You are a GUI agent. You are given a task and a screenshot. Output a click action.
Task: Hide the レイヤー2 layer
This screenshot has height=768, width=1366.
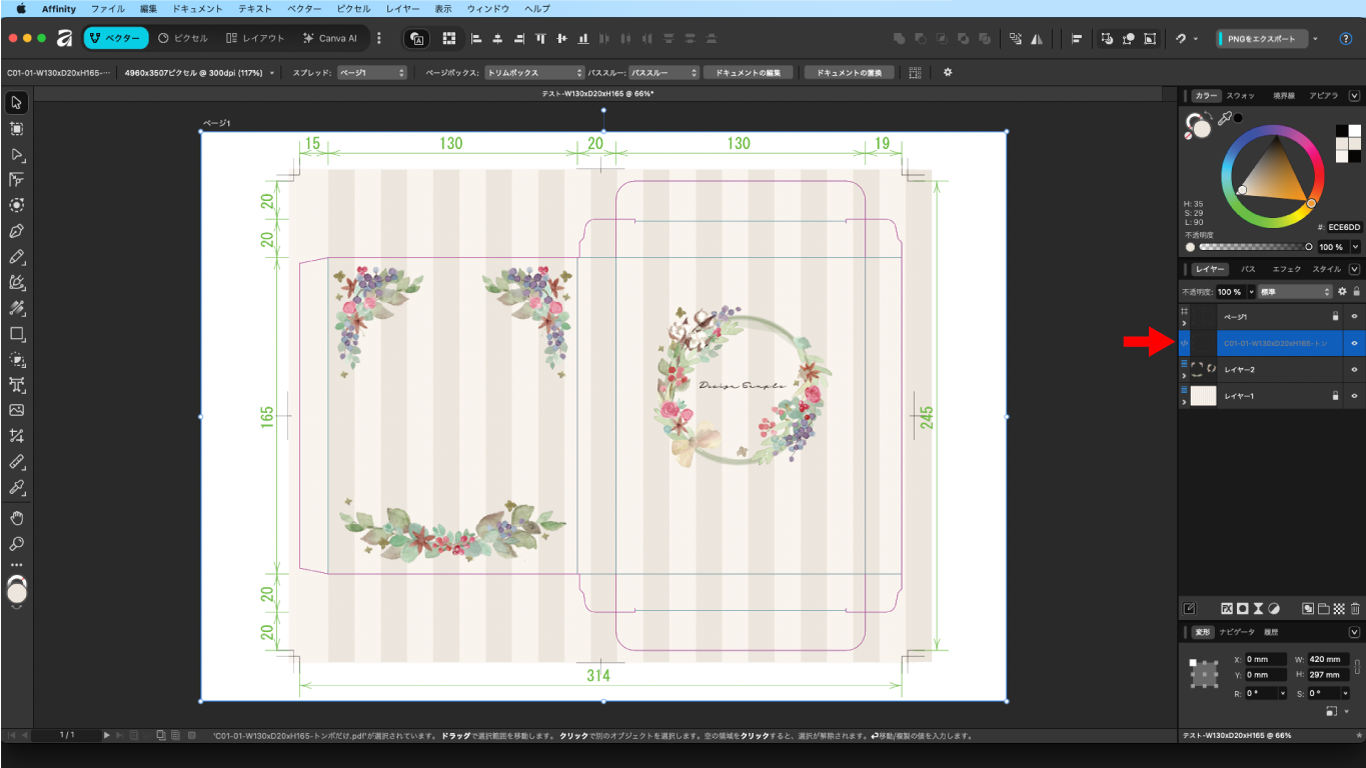pos(1355,369)
